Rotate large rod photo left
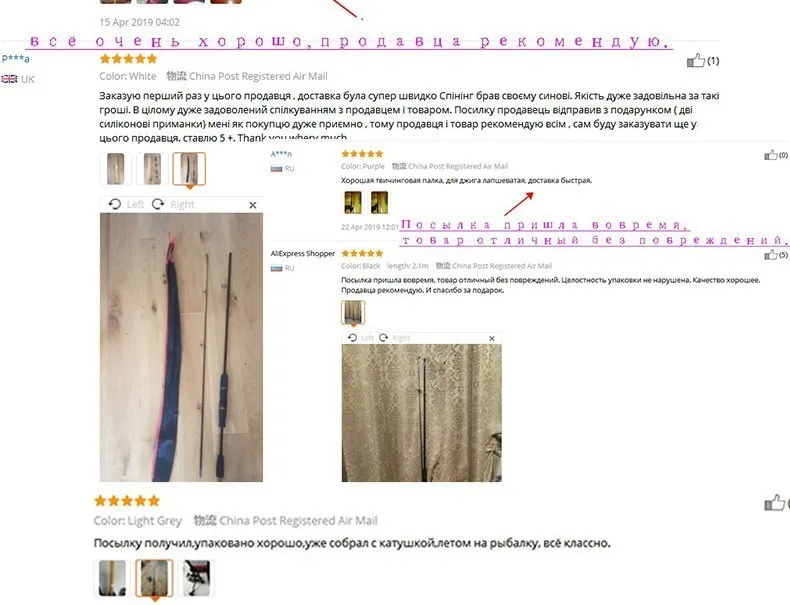790x605 pixels. [x=126, y=204]
